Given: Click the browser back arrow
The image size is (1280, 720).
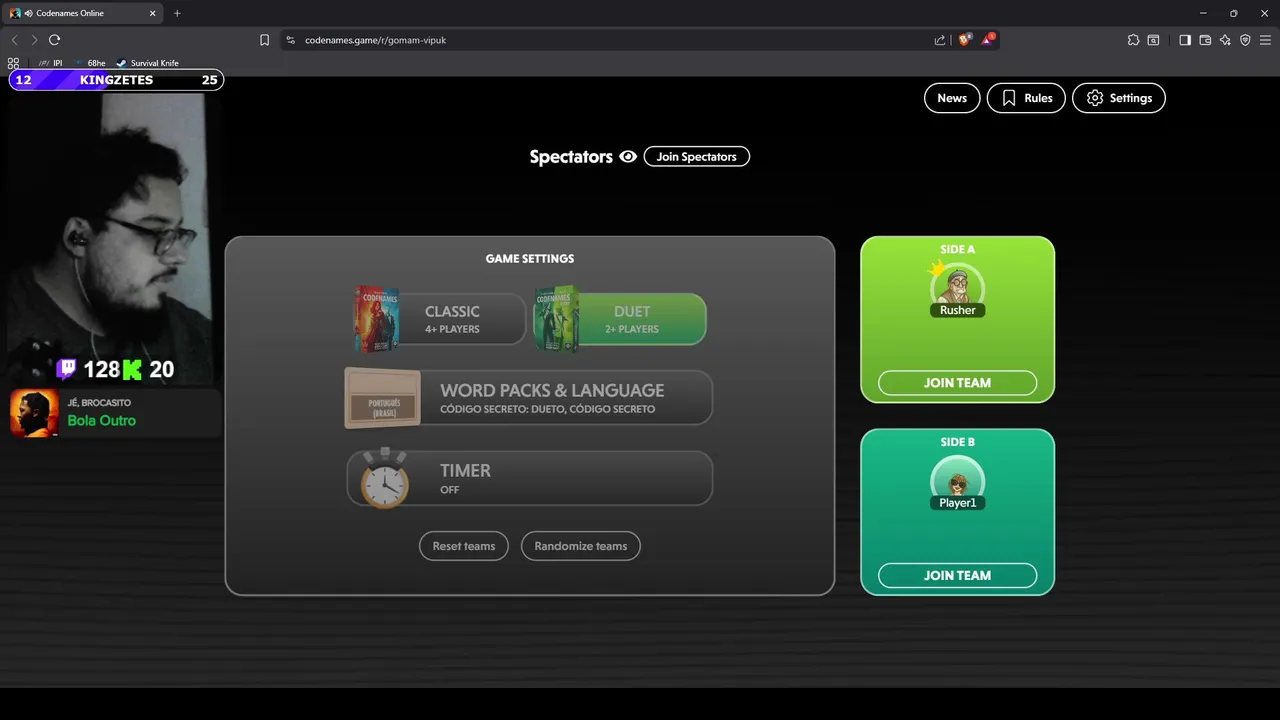Looking at the screenshot, I should coord(14,40).
